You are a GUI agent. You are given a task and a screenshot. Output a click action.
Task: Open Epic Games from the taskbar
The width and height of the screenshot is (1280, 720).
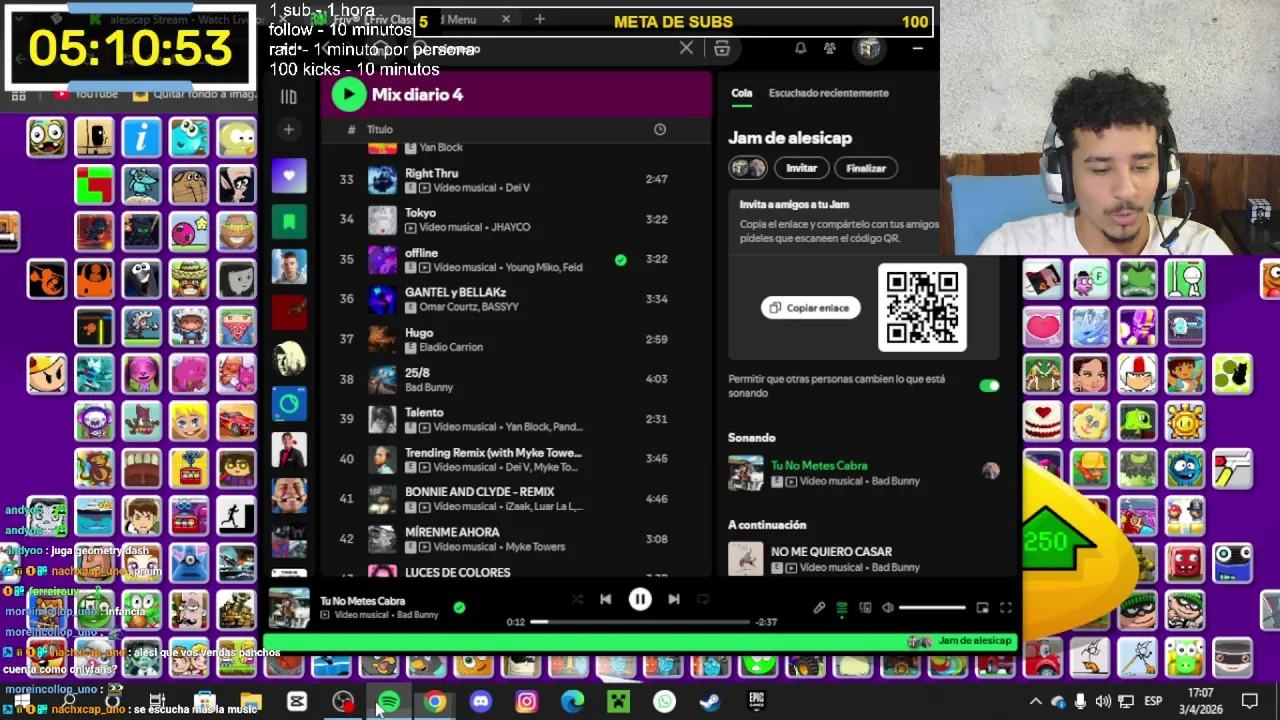[757, 702]
